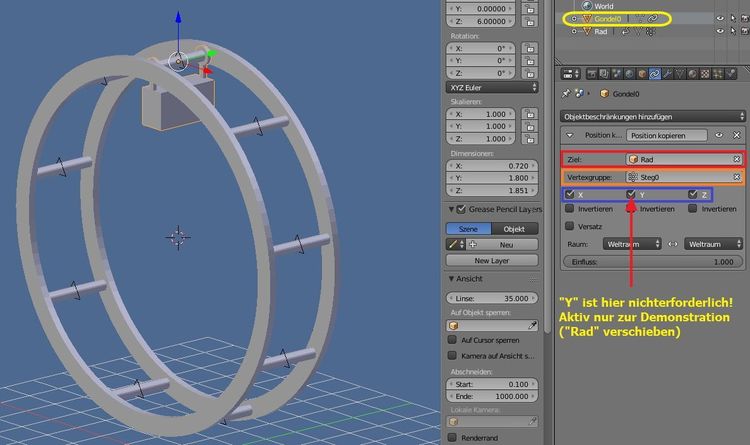This screenshot has height=445, width=750.
Task: Enable Invertieren under the X axis
Action: point(569,209)
